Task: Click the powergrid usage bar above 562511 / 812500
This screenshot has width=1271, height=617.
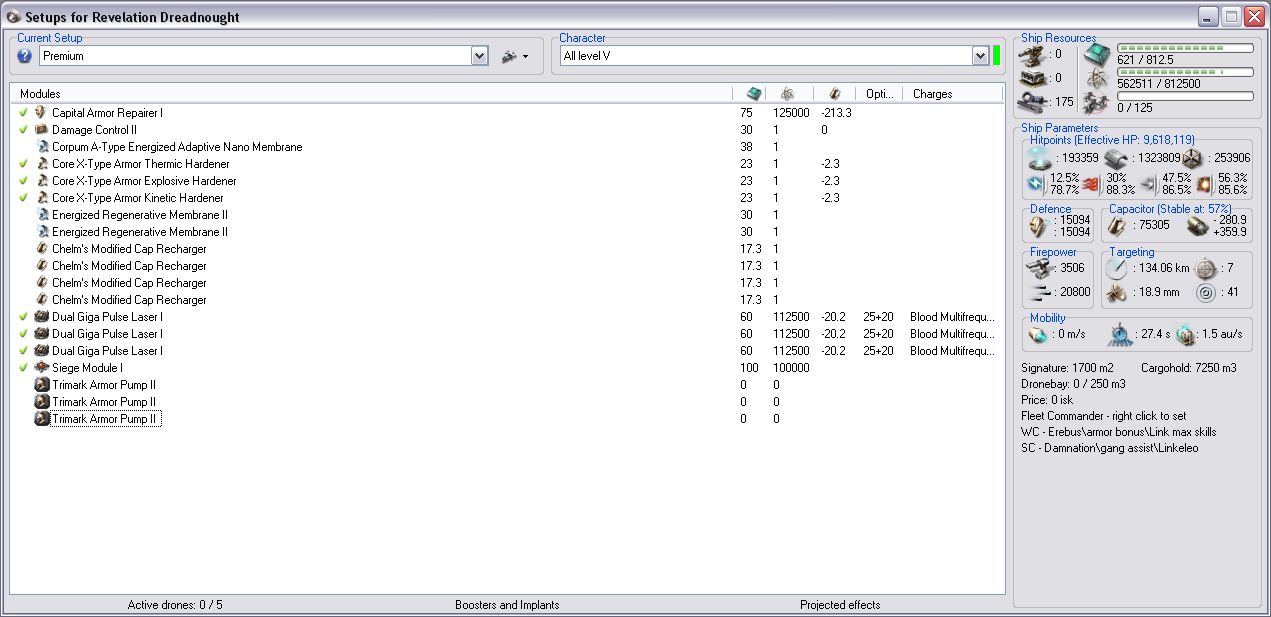Action: point(1185,72)
